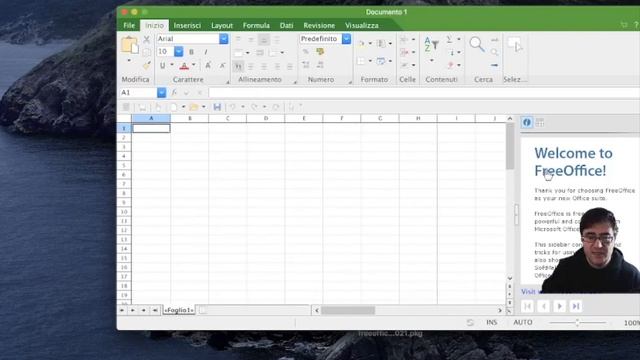
Task: Click the Open folder icon in quick toolbar
Action: point(193,107)
